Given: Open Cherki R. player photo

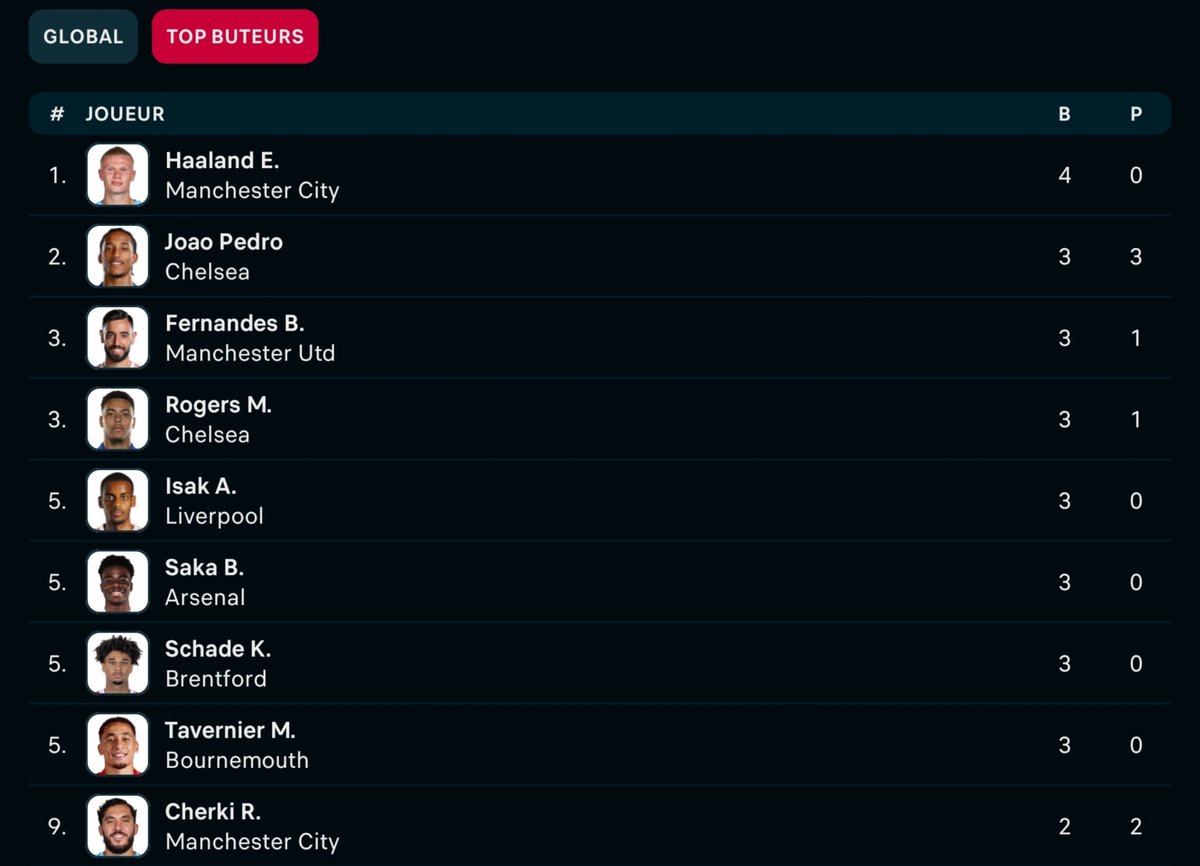Looking at the screenshot, I should [118, 827].
